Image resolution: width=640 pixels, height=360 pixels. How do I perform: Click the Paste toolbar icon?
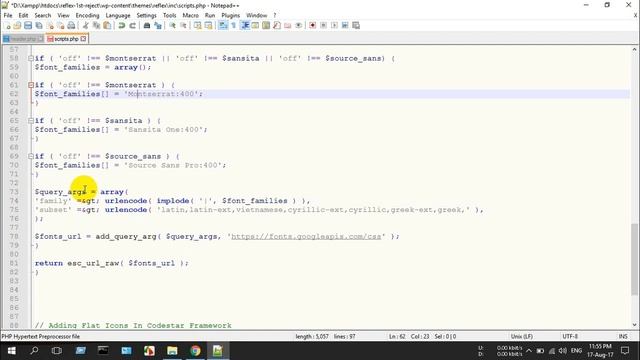[107, 25]
